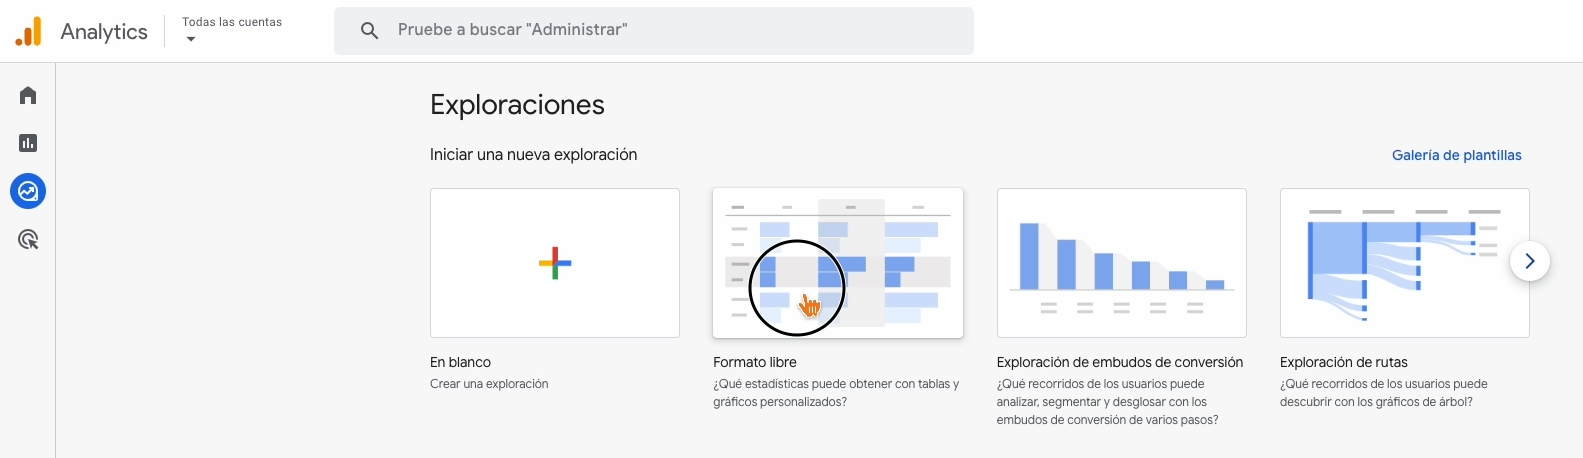The height and width of the screenshot is (458, 1583).
Task: Open the 'Formato libre' template thumbnail
Action: pyautogui.click(x=838, y=263)
